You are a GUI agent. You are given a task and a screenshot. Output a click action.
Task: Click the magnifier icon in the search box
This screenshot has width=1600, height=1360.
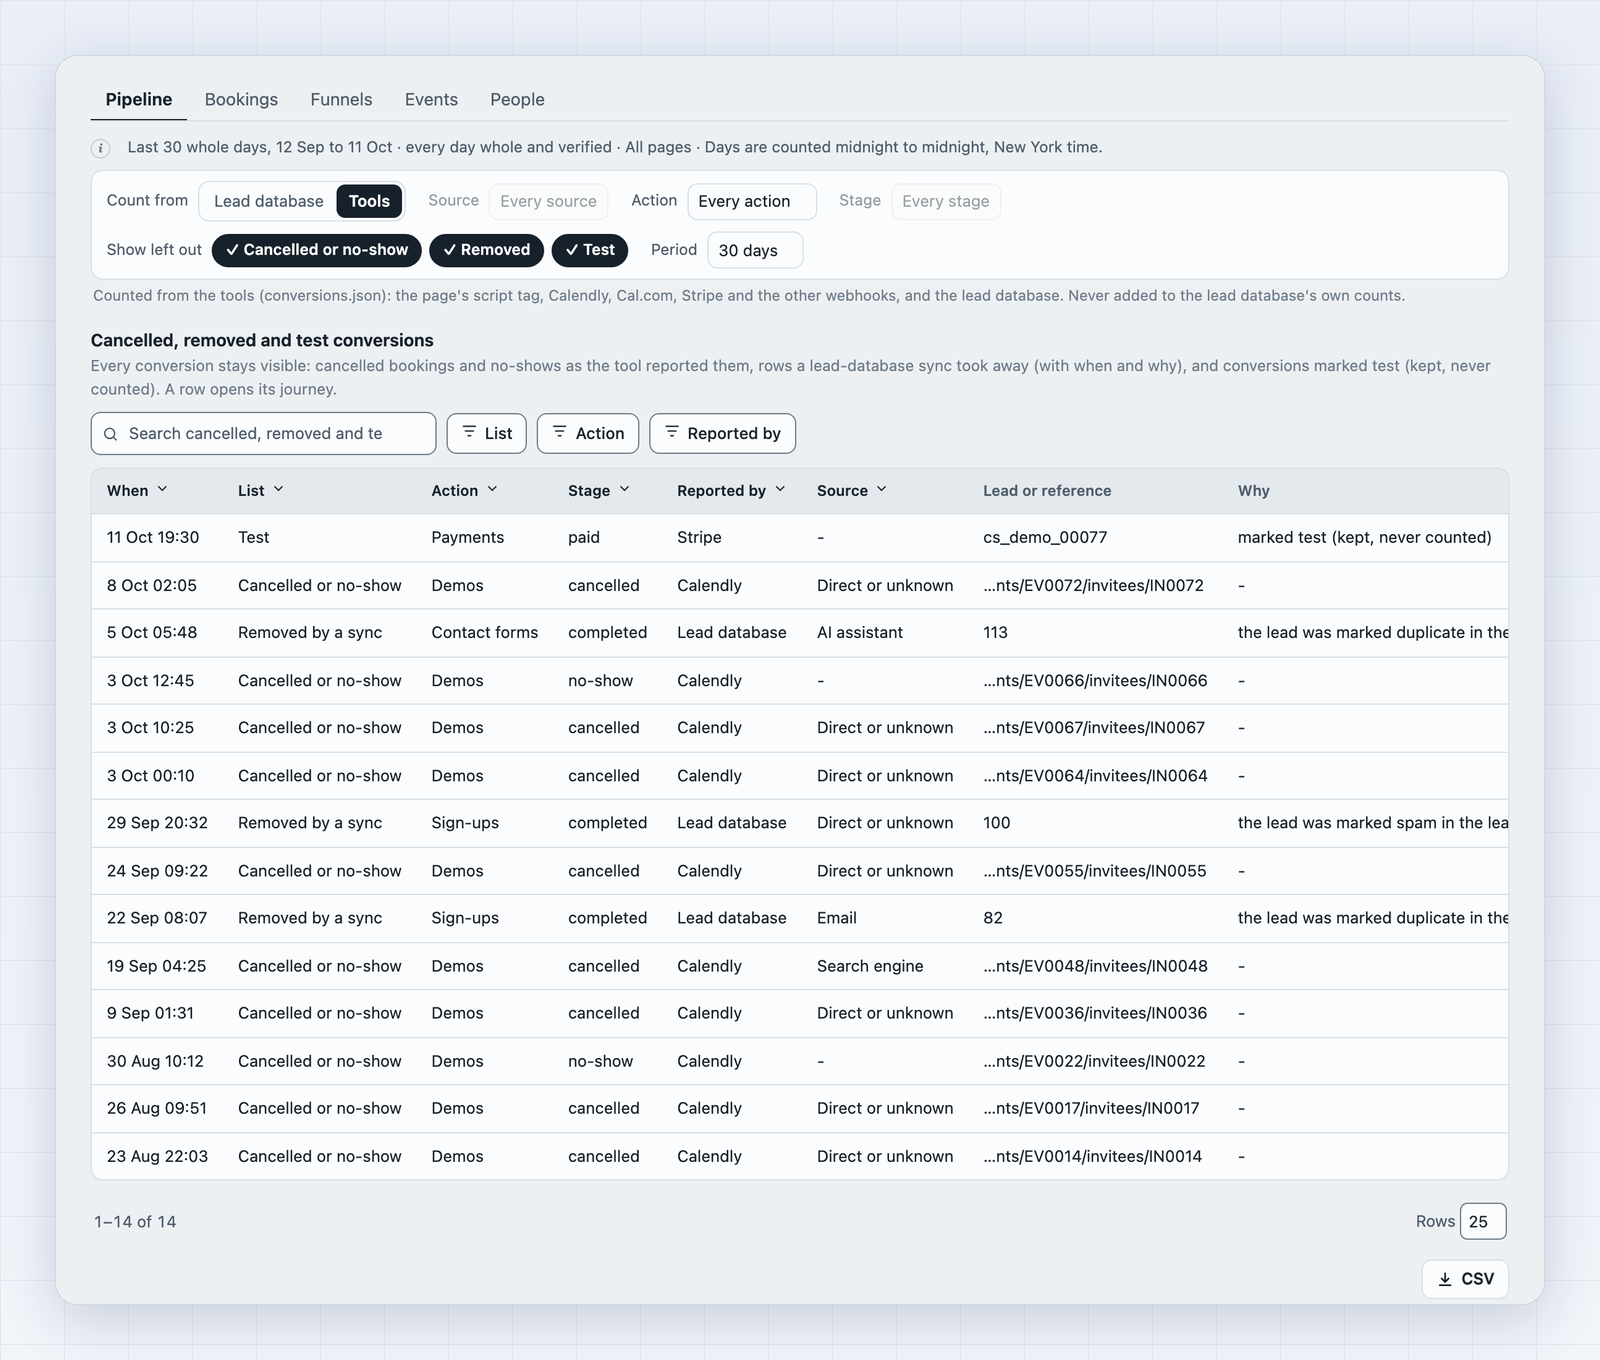click(111, 434)
